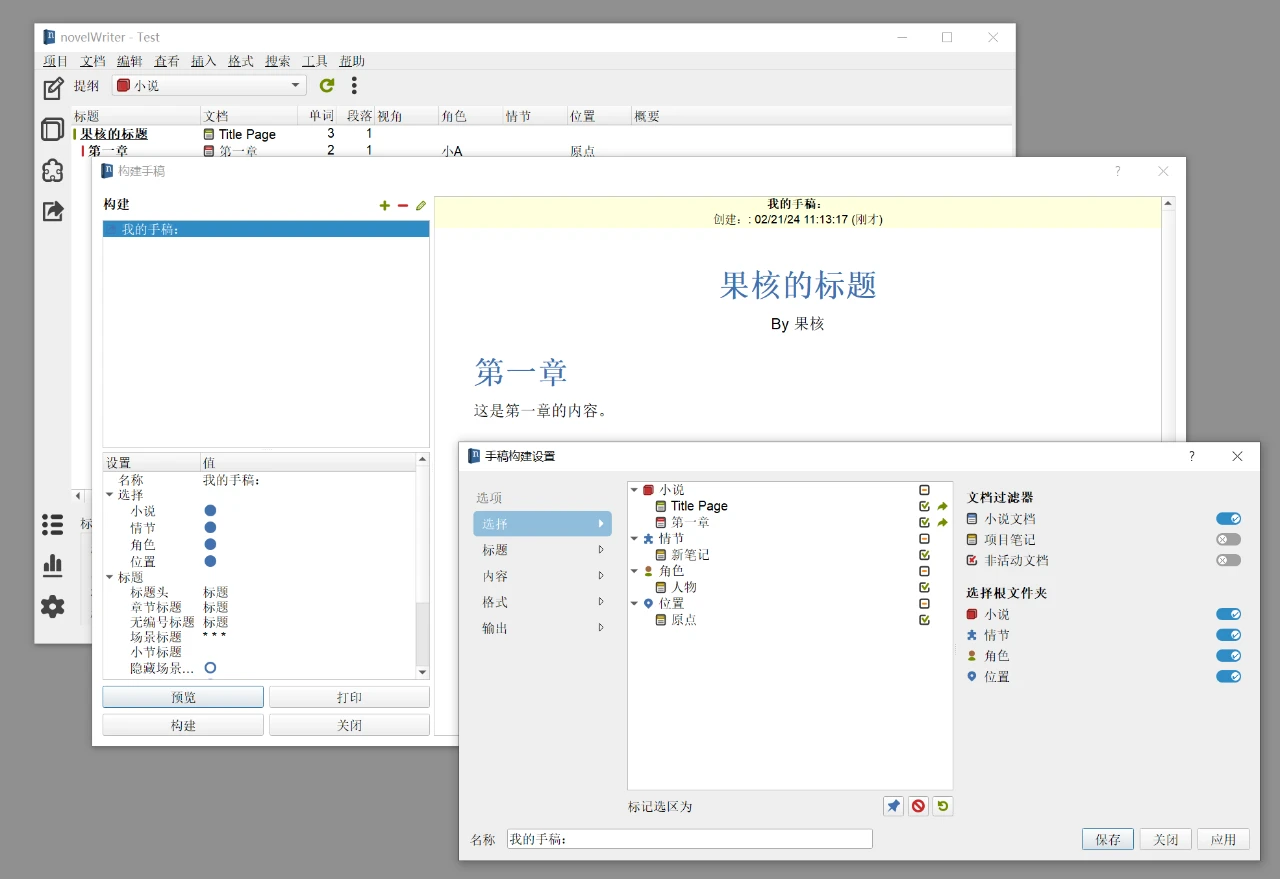Open the 小说 outline root dropdown

[x=209, y=86]
